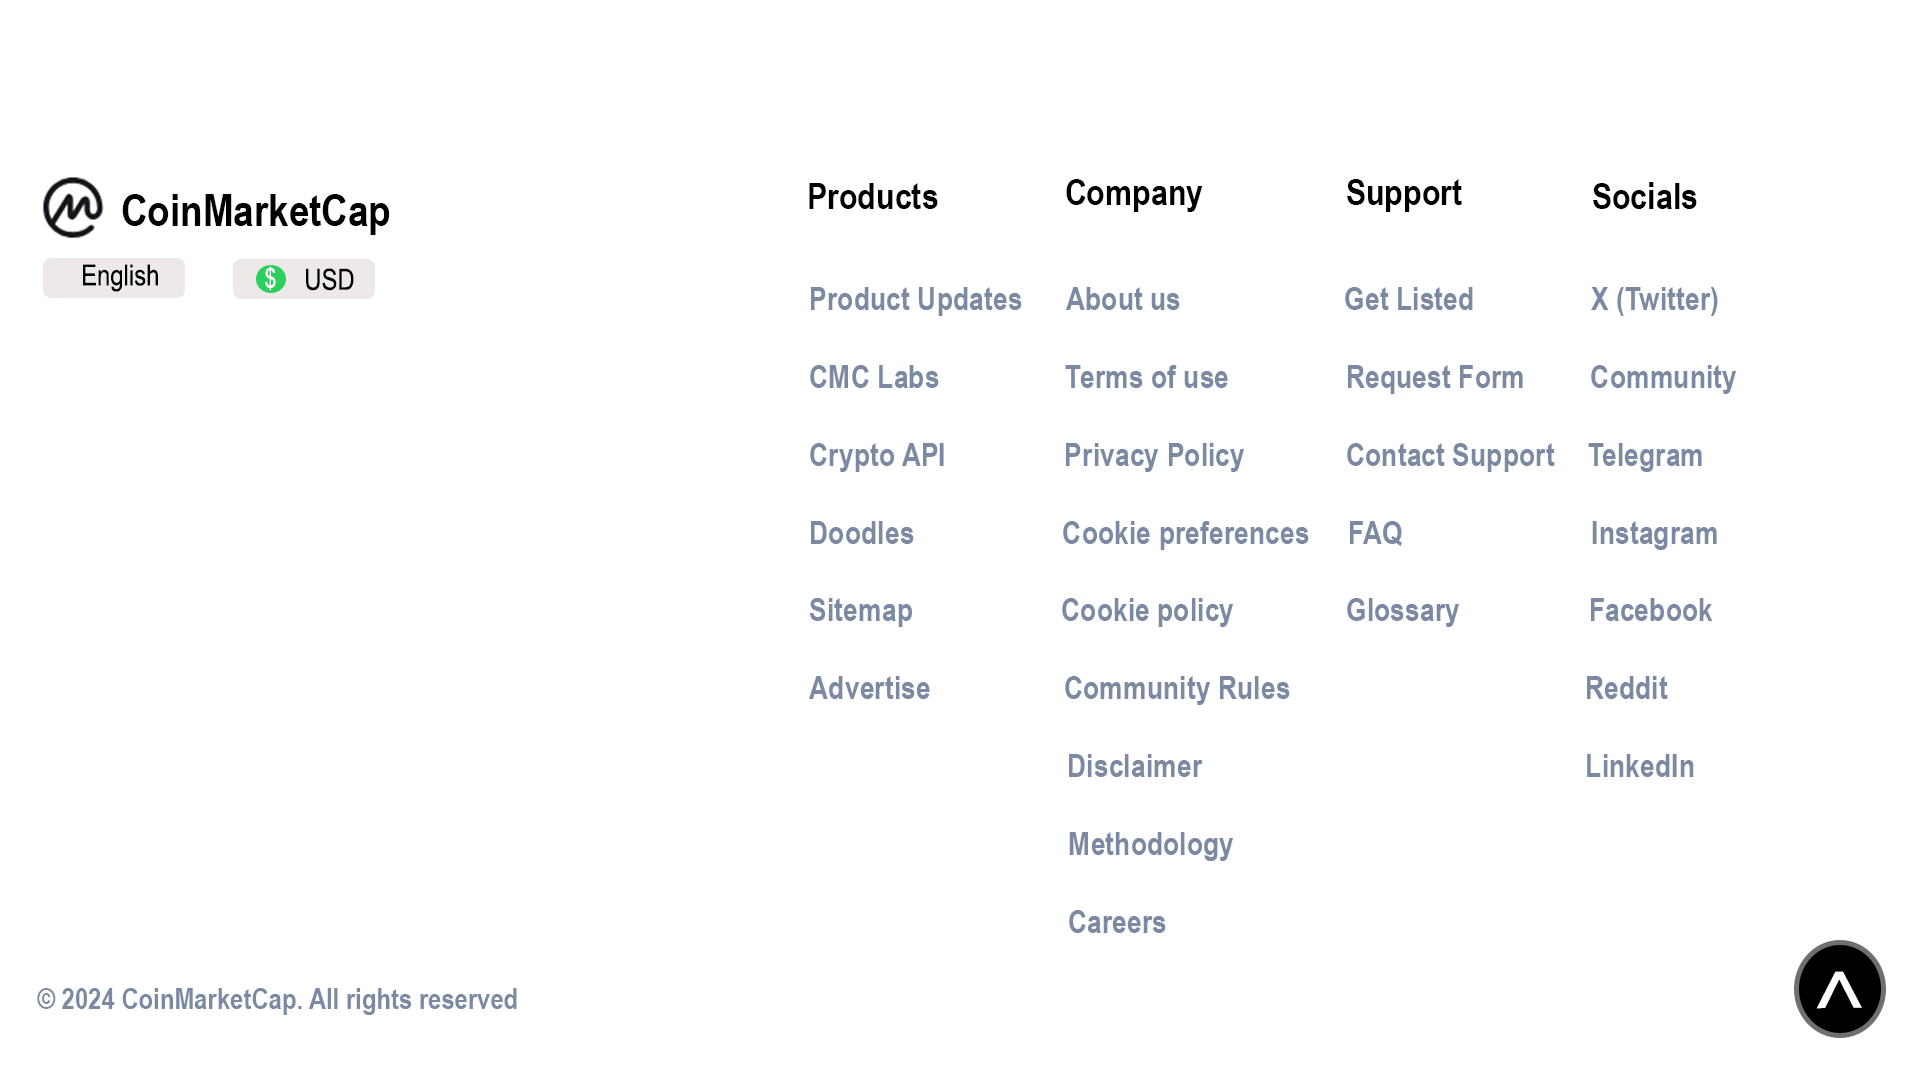Viewport: 1920px width, 1080px height.
Task: Open the USD currency selector
Action: pos(303,279)
